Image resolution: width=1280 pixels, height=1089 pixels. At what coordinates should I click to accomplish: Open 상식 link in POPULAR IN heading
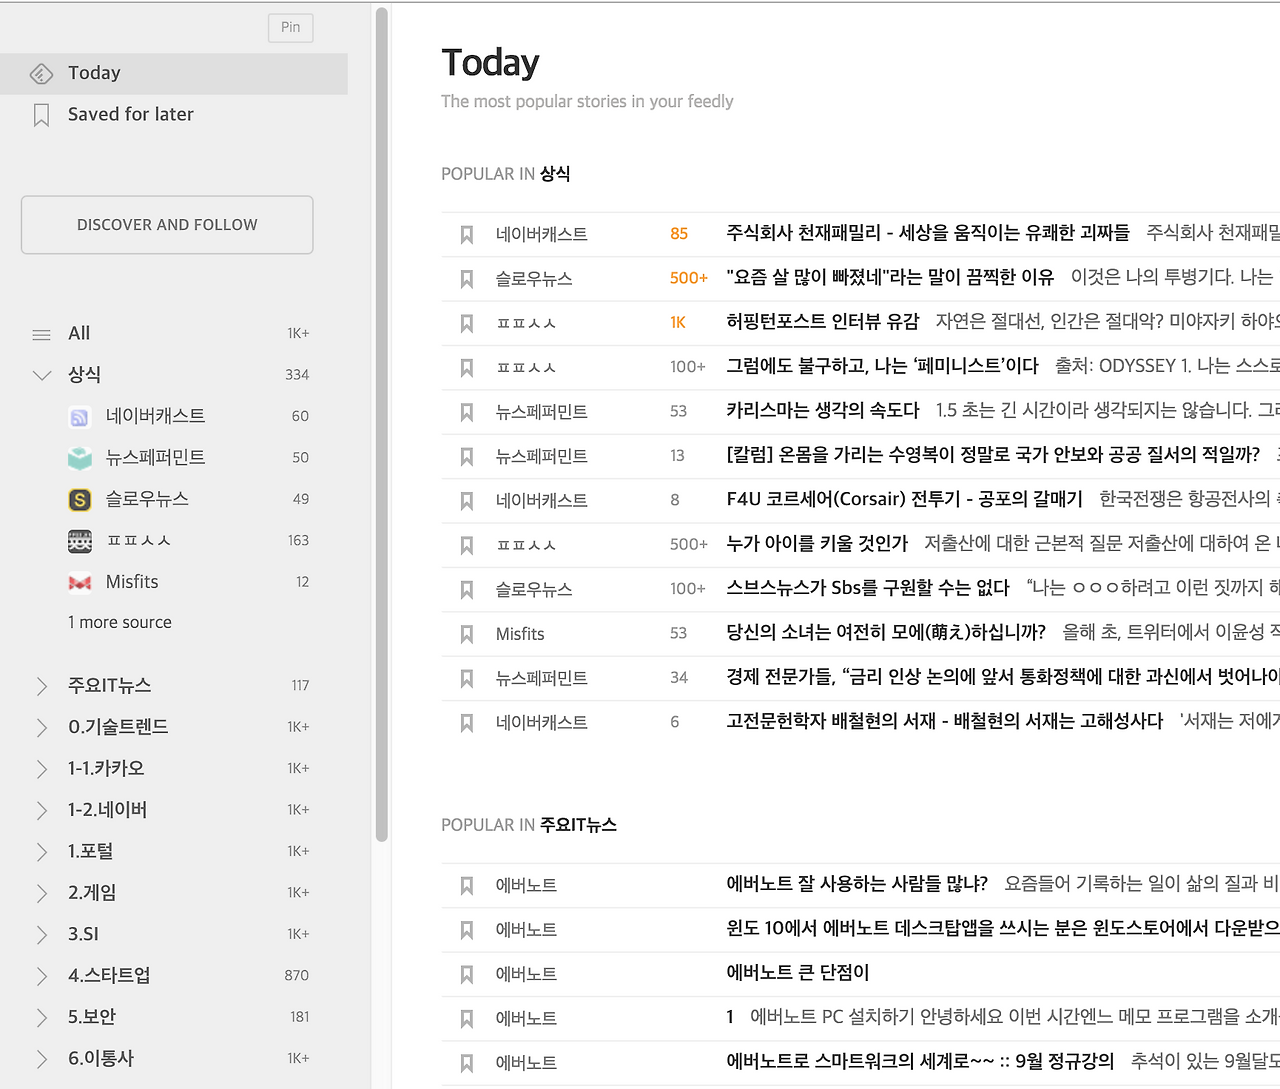[555, 174]
